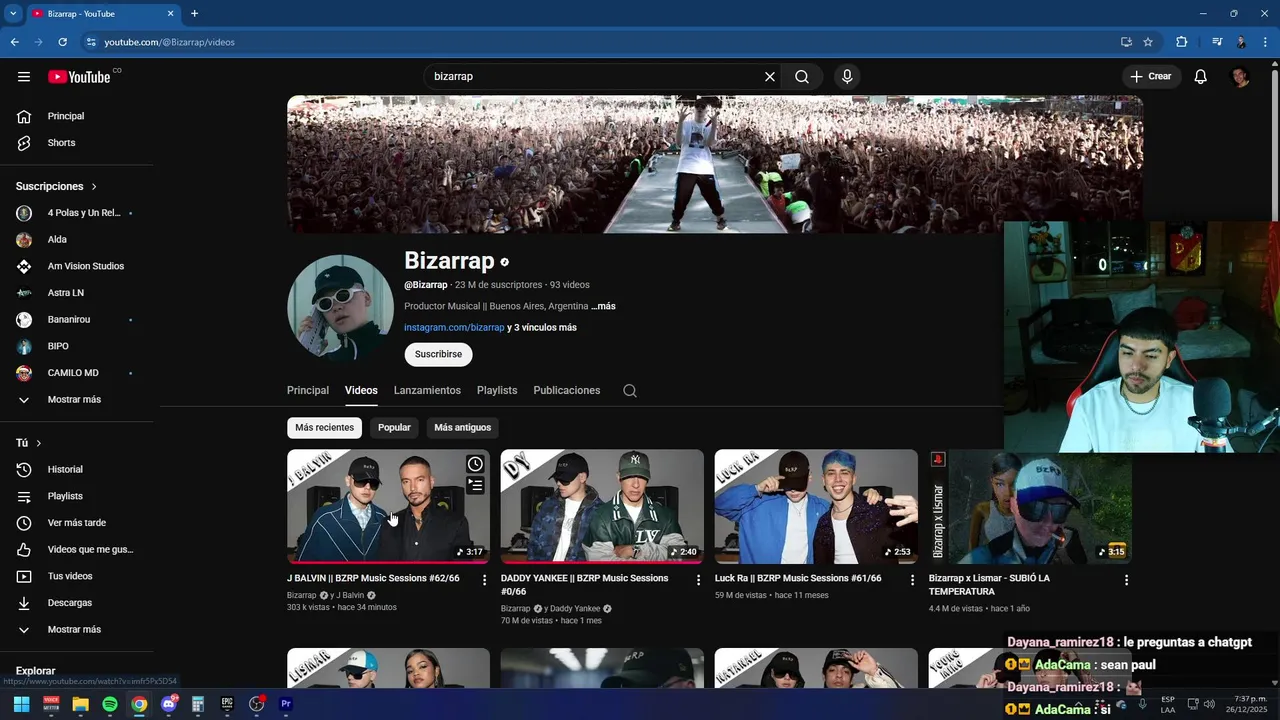Click the Suscribirse button
The width and height of the screenshot is (1280, 720).
[x=438, y=355]
